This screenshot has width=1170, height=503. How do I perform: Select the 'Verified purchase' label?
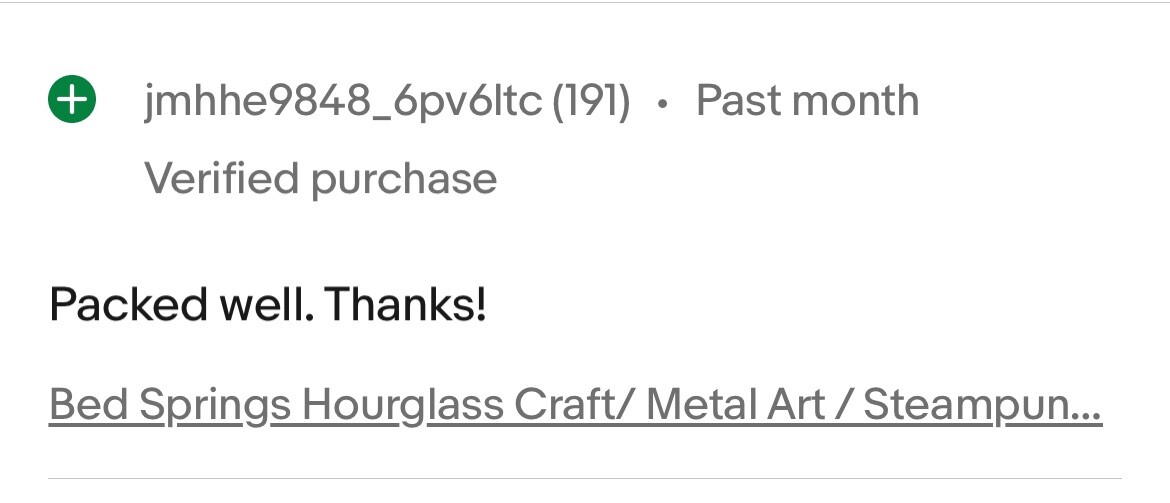tap(321, 179)
